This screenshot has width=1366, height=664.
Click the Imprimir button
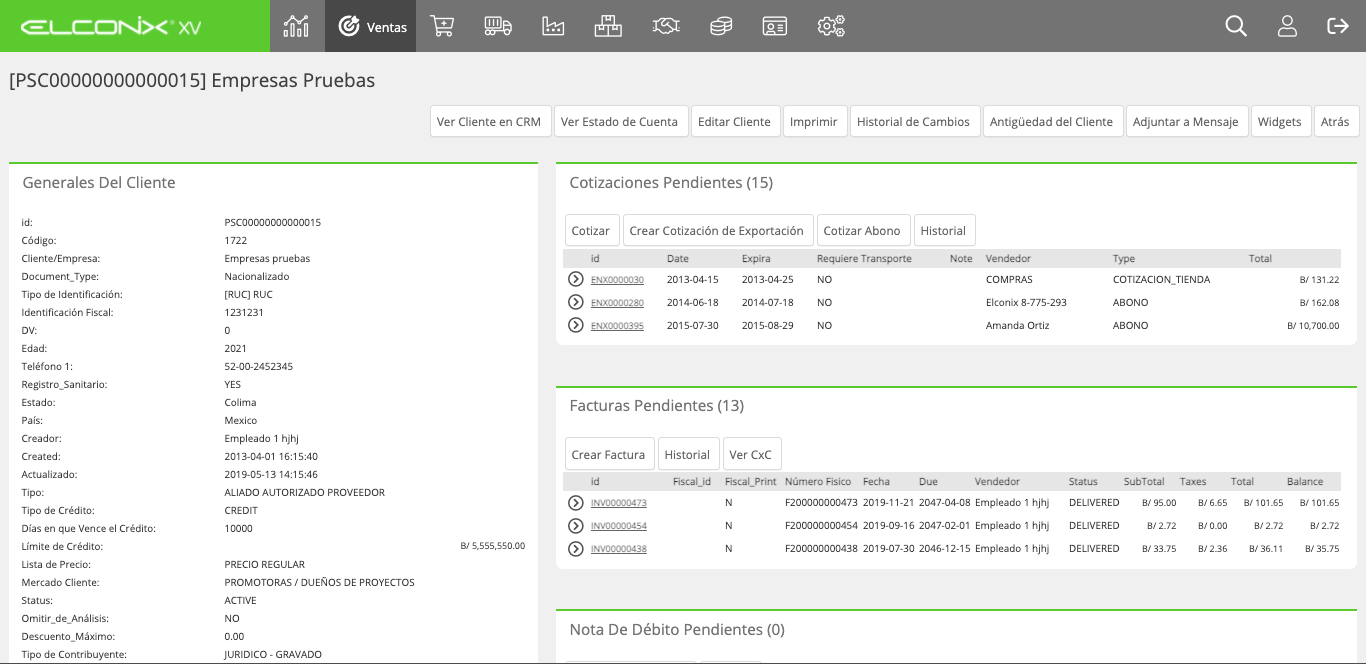pyautogui.click(x=814, y=121)
